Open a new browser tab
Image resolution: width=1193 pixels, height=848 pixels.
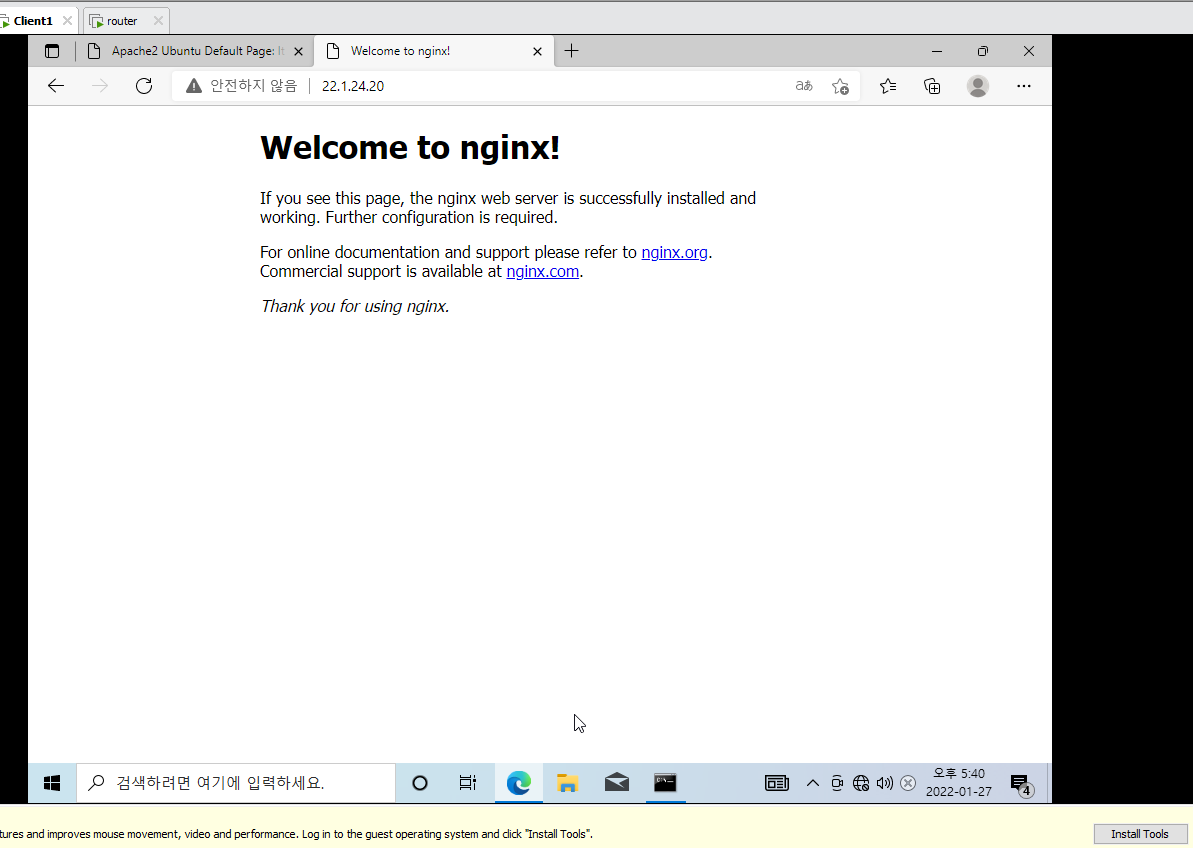point(571,51)
